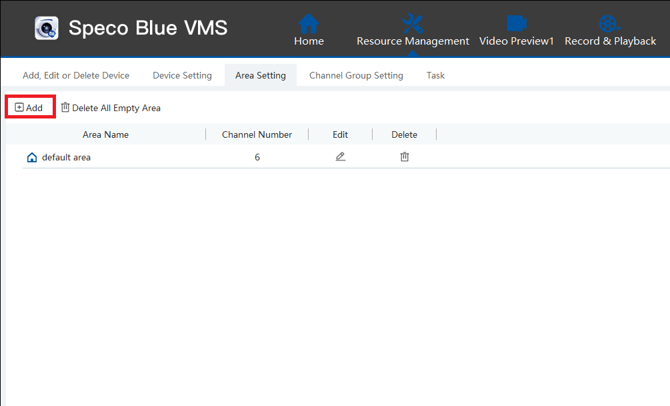Click the channel count 6 cell
The width and height of the screenshot is (670, 406).
pos(257,158)
